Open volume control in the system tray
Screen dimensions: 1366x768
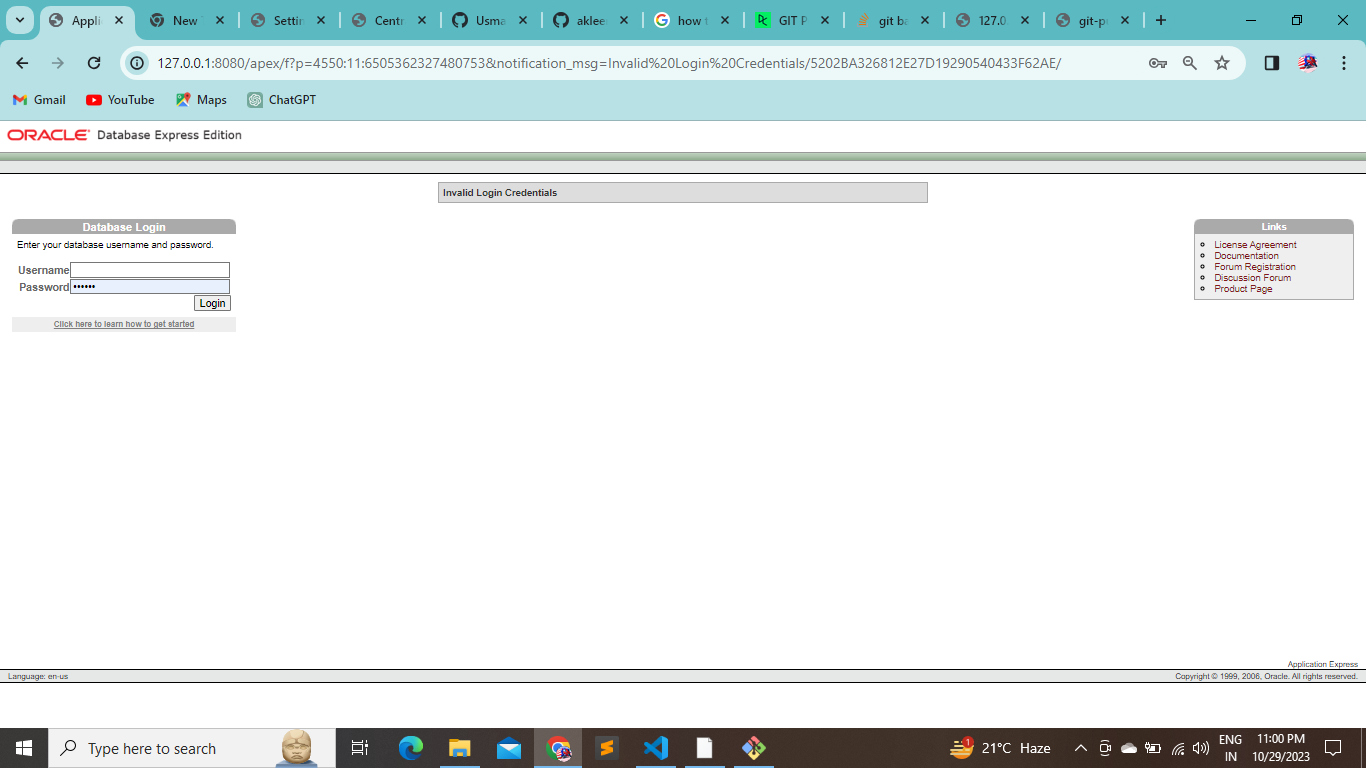click(1199, 747)
